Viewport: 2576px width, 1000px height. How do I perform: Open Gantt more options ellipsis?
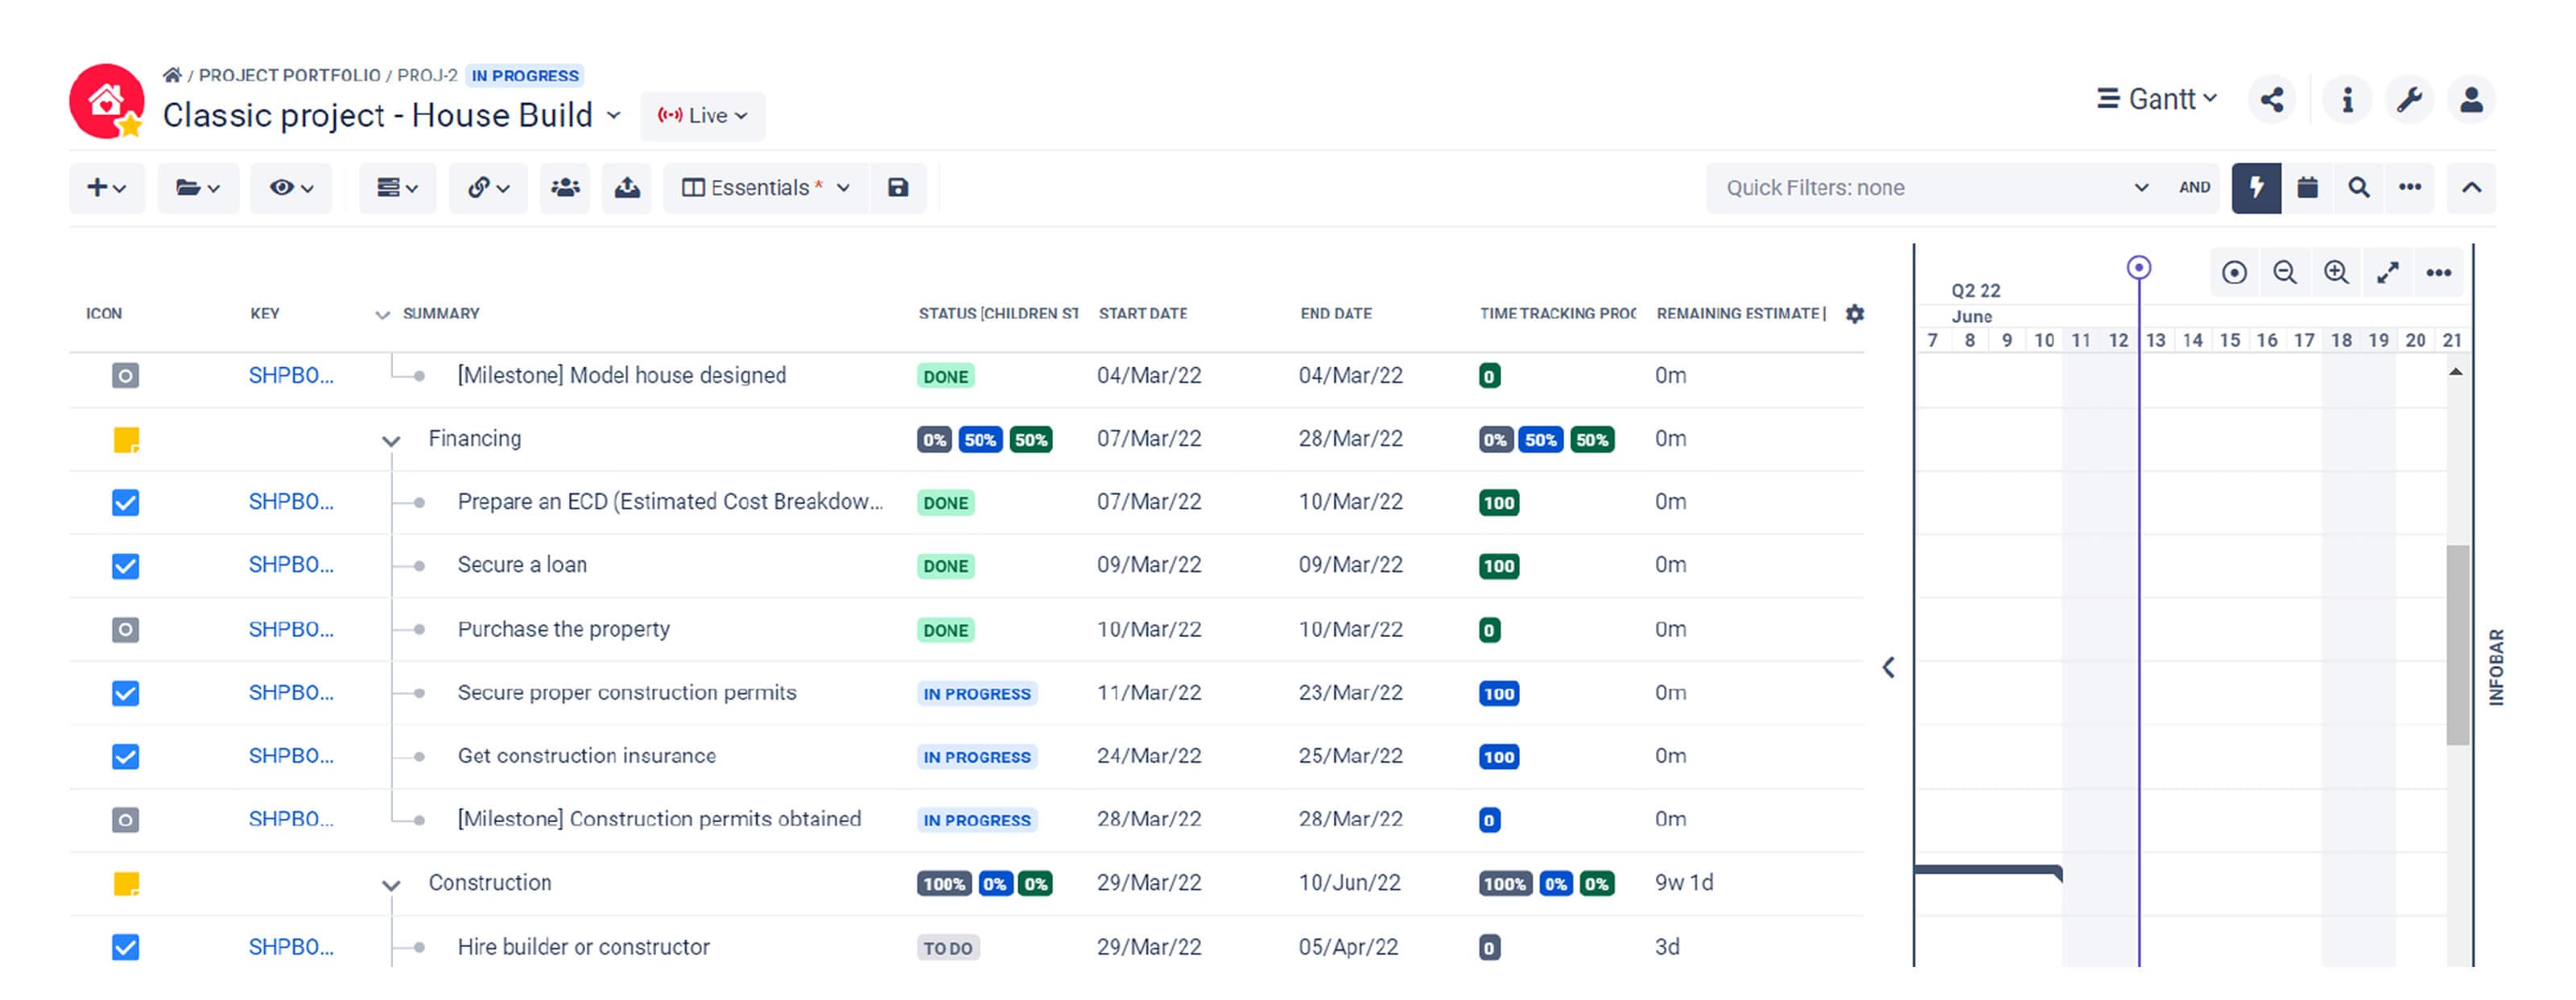tap(2439, 273)
